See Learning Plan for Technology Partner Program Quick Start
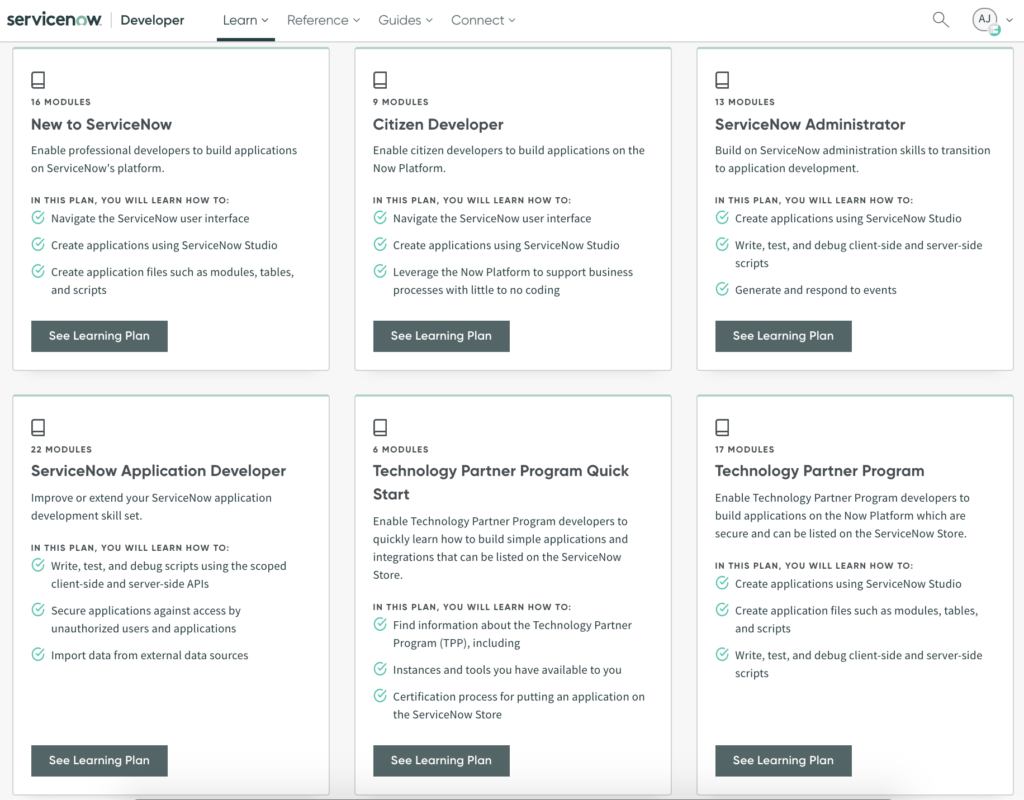Image resolution: width=1024 pixels, height=800 pixels. coord(441,760)
